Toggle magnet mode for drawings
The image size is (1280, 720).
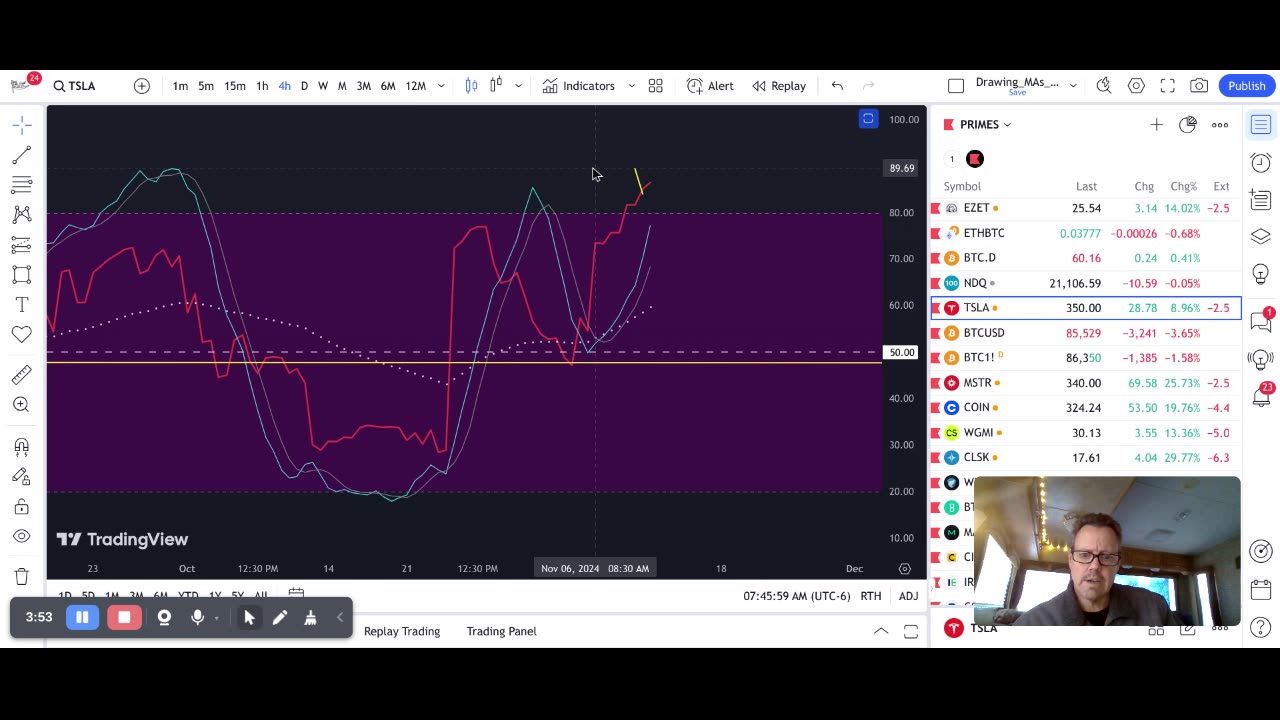[22, 447]
